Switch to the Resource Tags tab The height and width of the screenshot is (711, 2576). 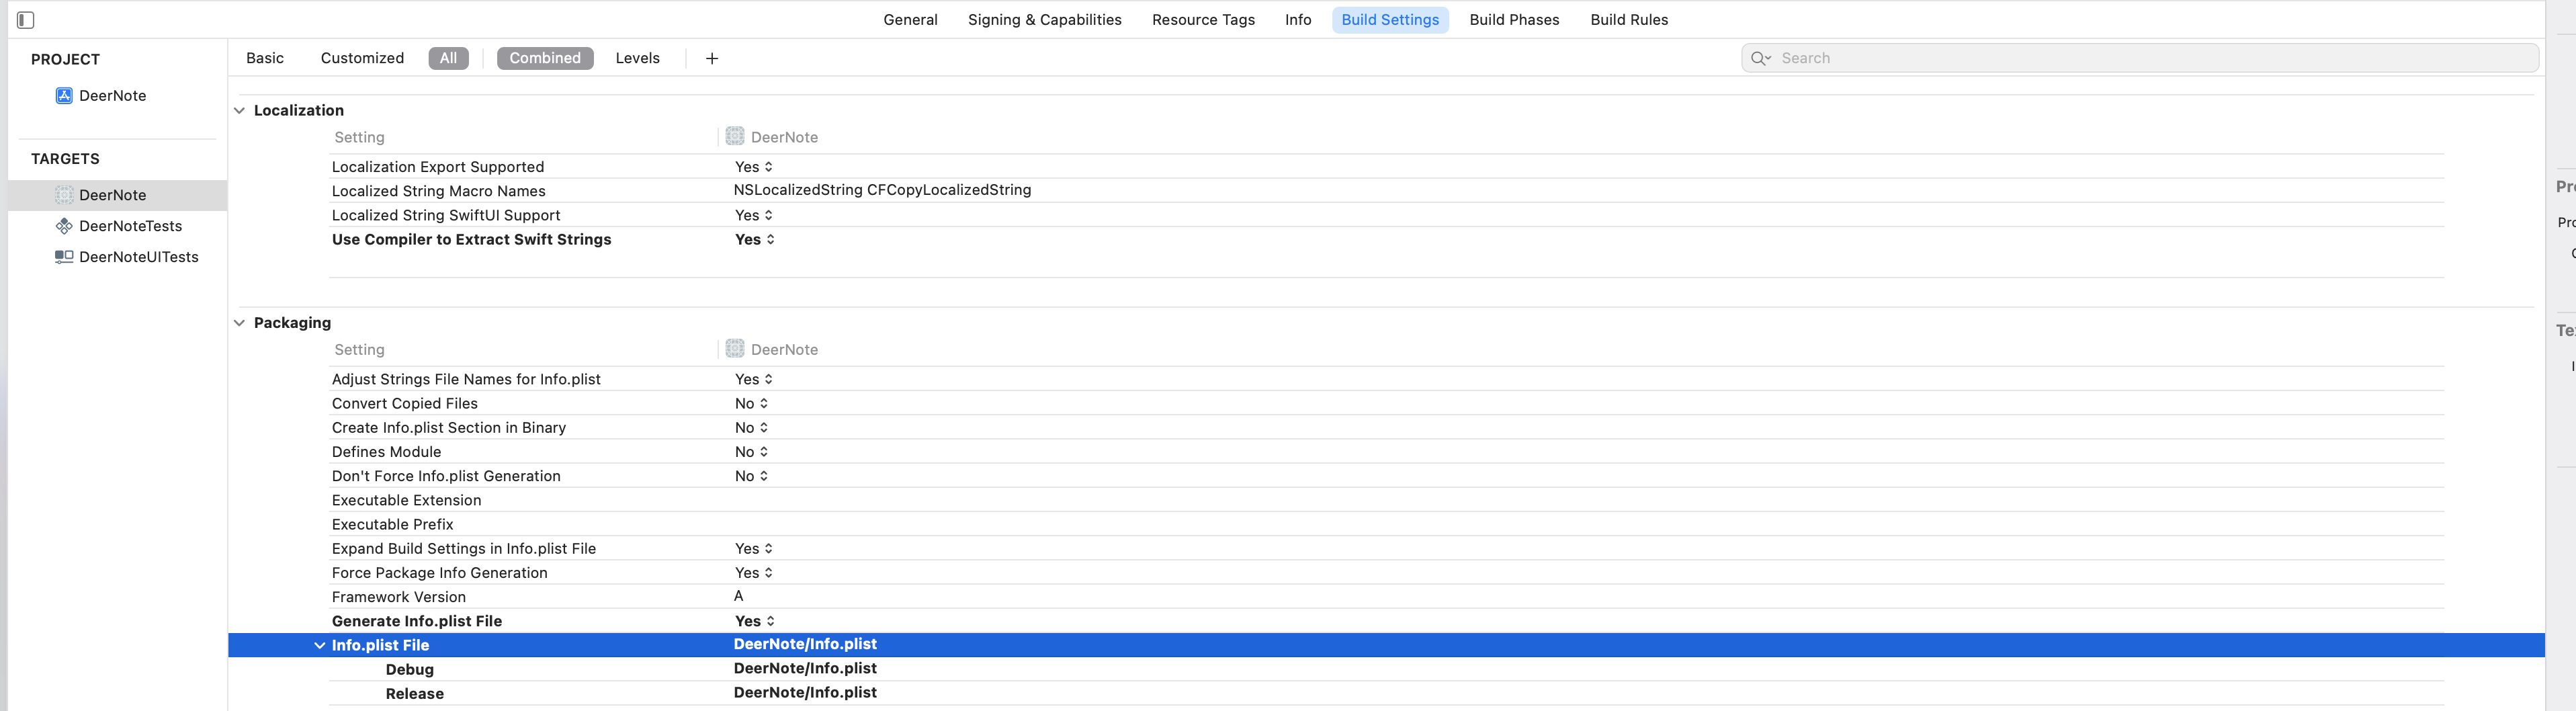point(1203,20)
